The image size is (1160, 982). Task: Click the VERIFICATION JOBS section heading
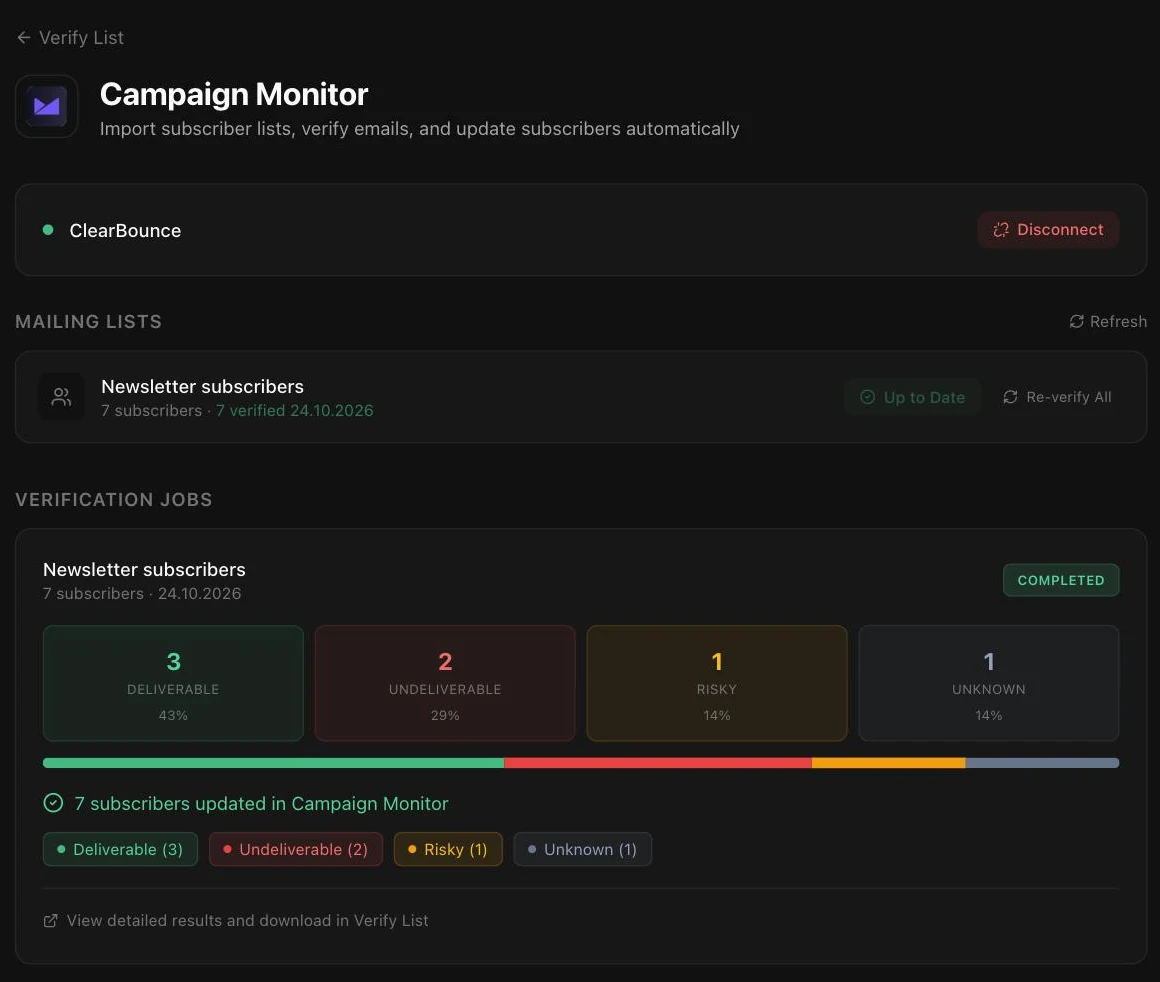[114, 500]
